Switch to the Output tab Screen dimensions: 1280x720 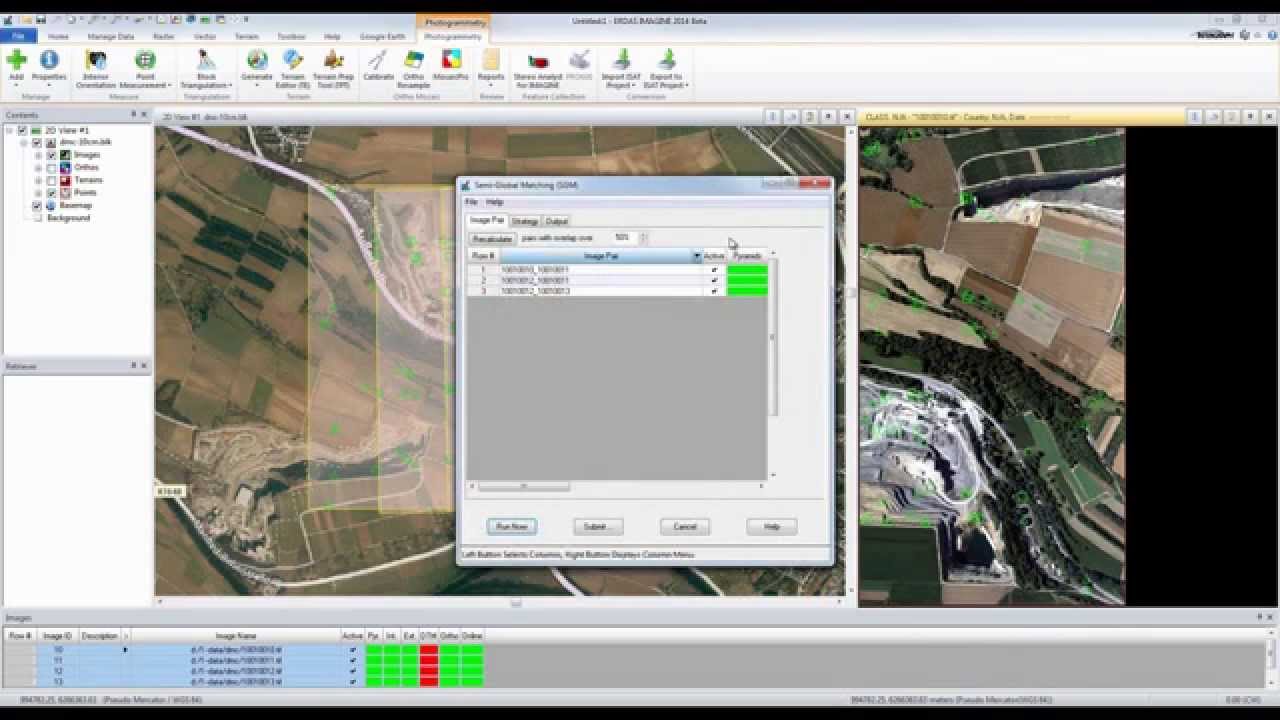(557, 221)
